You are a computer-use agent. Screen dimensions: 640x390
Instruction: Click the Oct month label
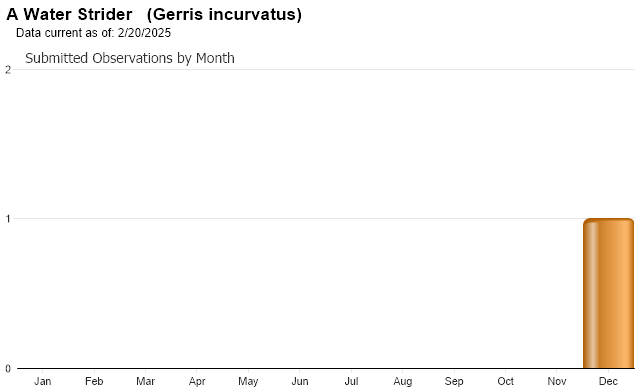pyautogui.click(x=505, y=381)
